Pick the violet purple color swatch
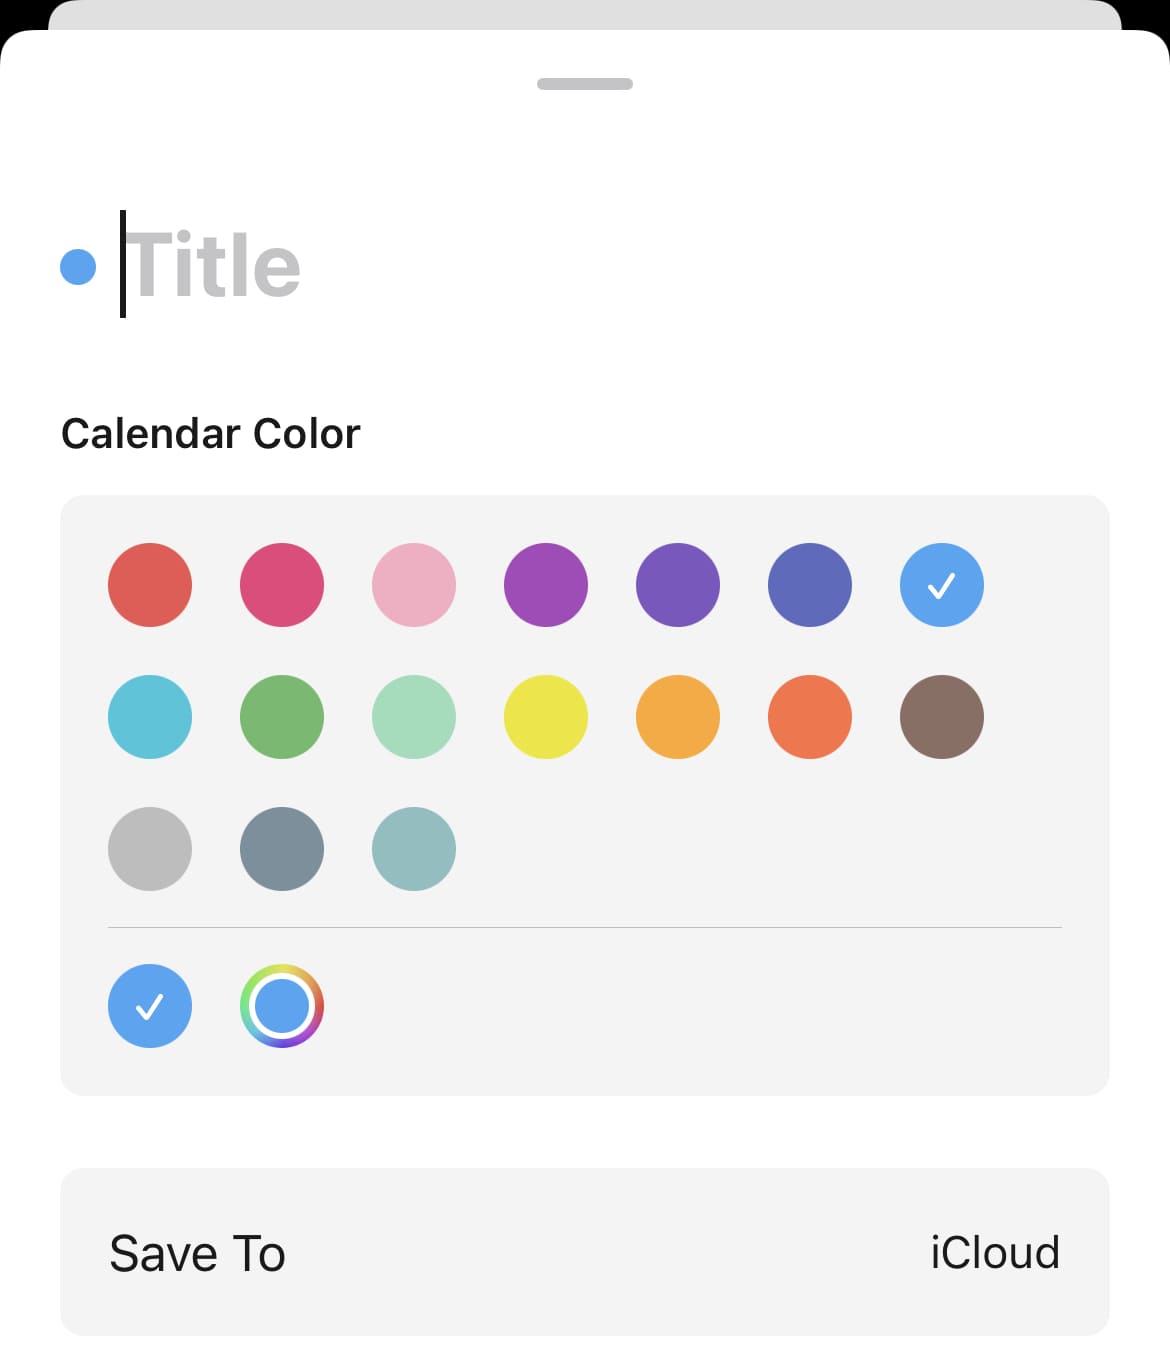Screen dimensions: 1170x1365 [678, 585]
